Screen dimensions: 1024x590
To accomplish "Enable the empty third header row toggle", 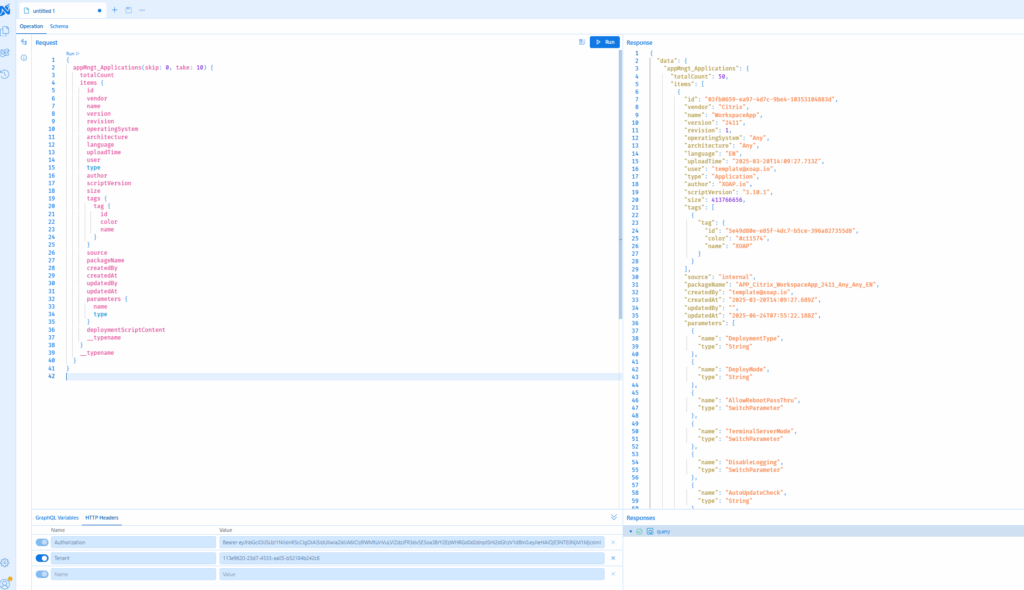I will point(40,574).
